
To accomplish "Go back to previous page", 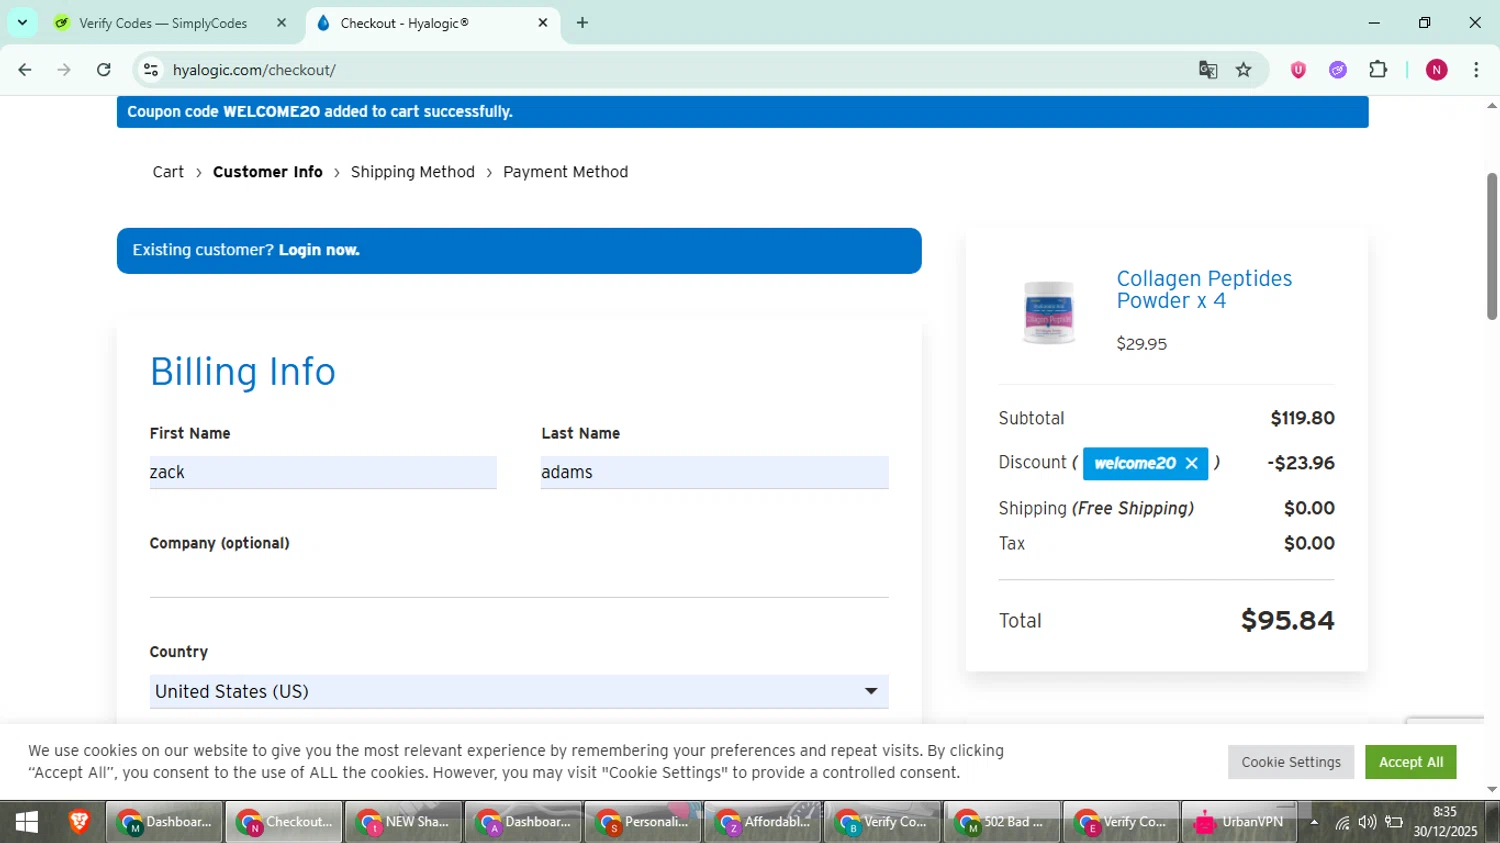I will click(25, 70).
